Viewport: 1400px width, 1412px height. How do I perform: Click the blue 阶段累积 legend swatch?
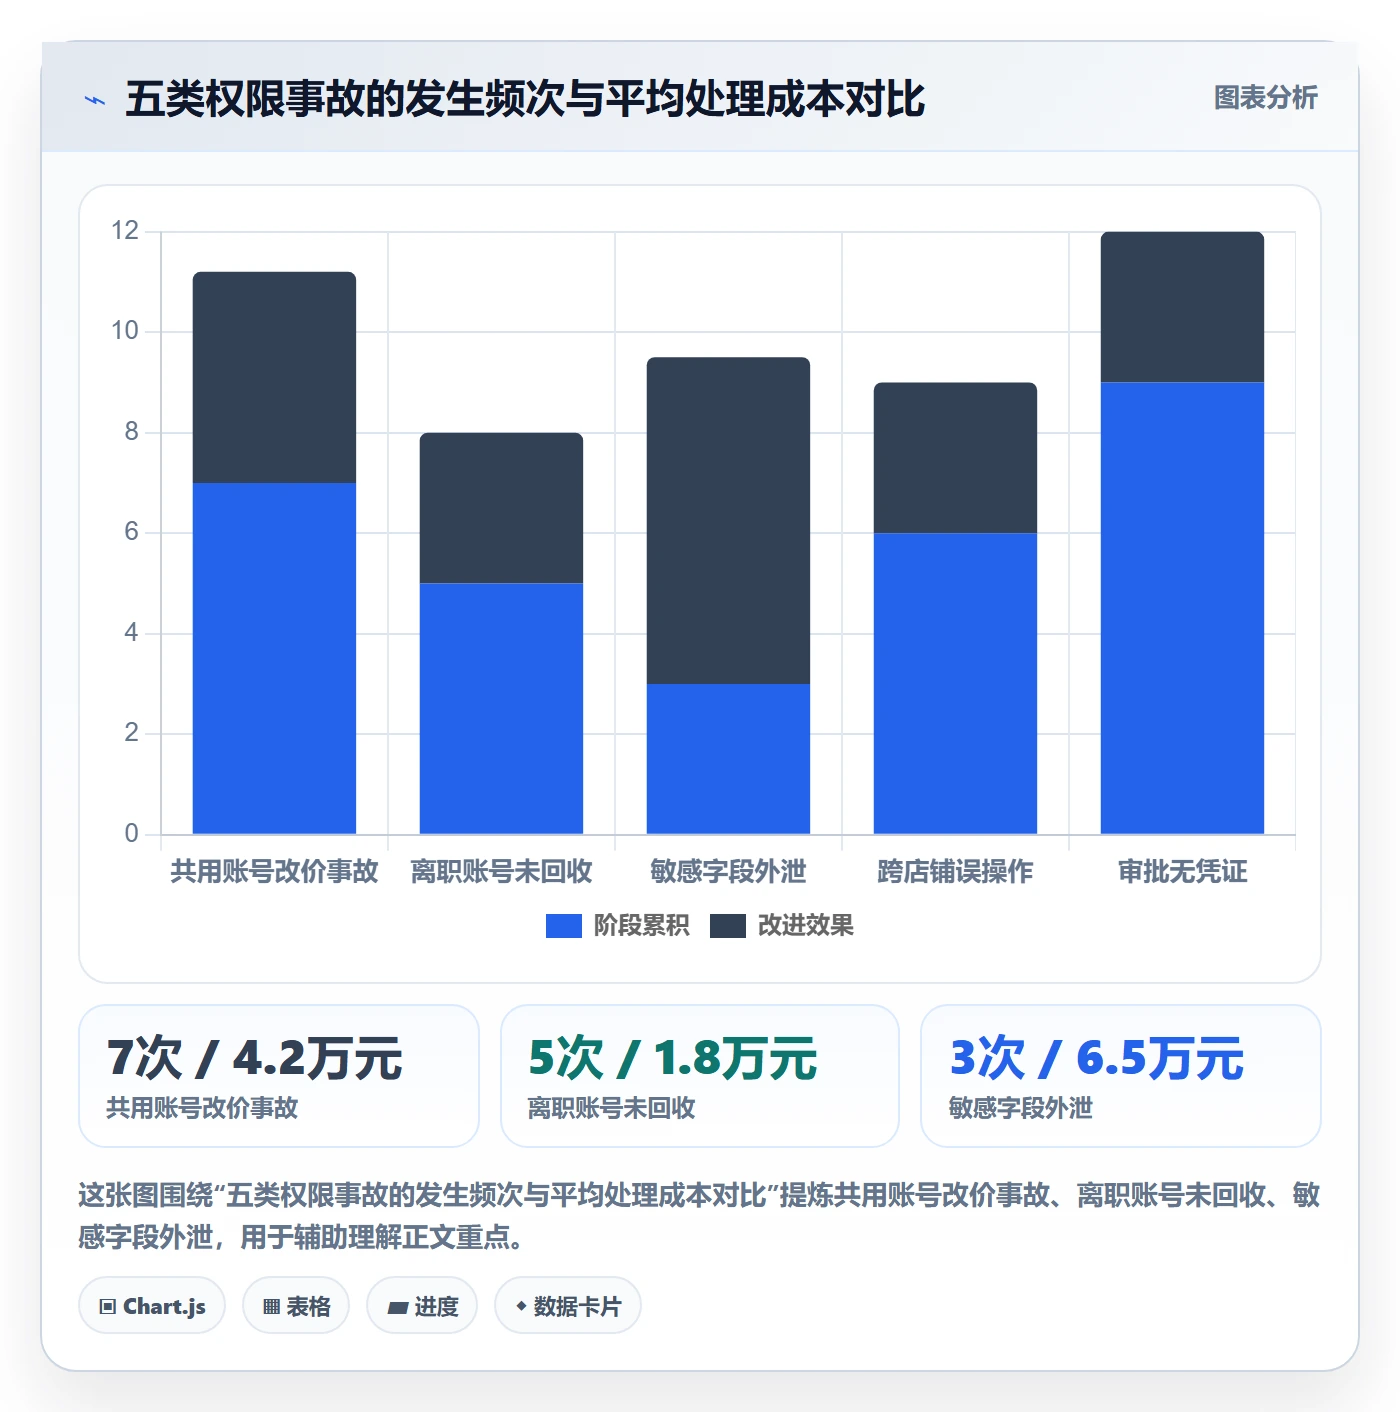click(563, 926)
